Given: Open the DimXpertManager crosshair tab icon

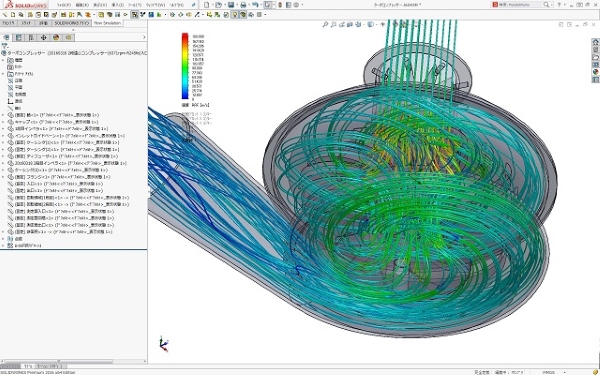Looking at the screenshot, I should pyautogui.click(x=43, y=38).
